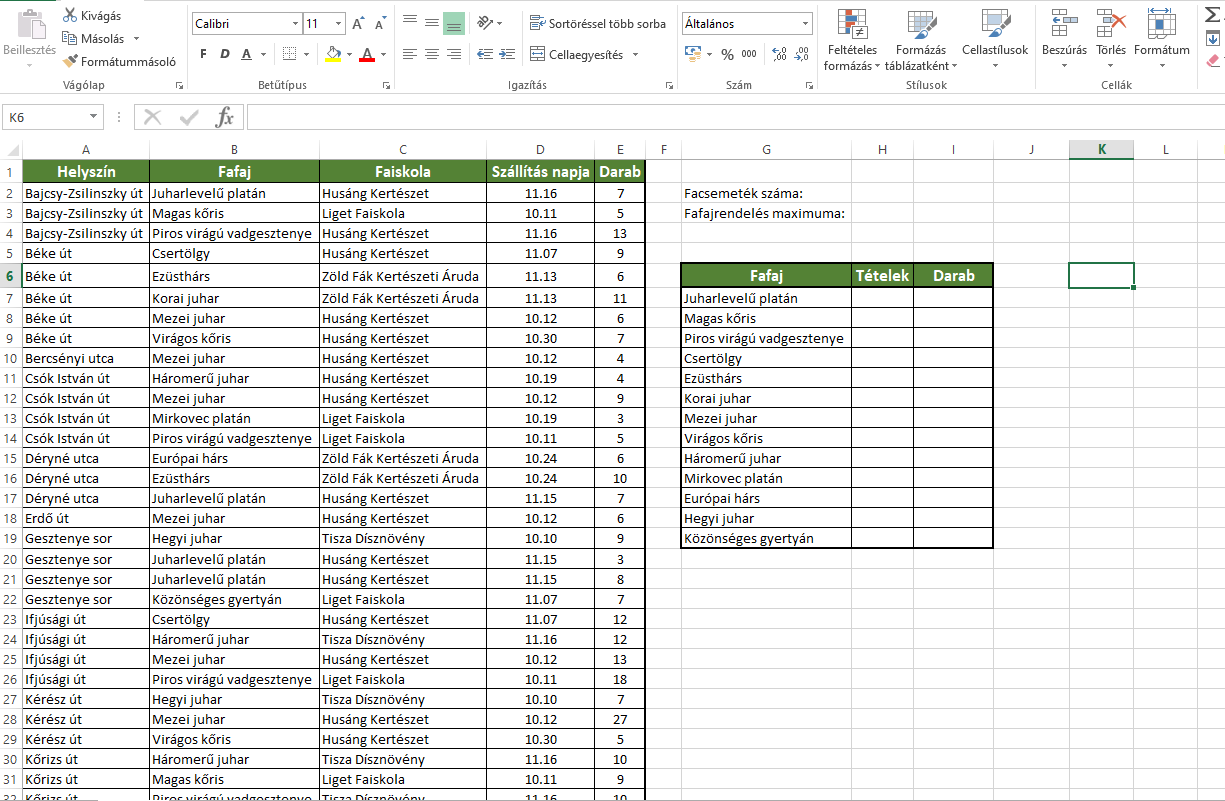Click the increase indent icon
The image size is (1225, 801).
[507, 54]
